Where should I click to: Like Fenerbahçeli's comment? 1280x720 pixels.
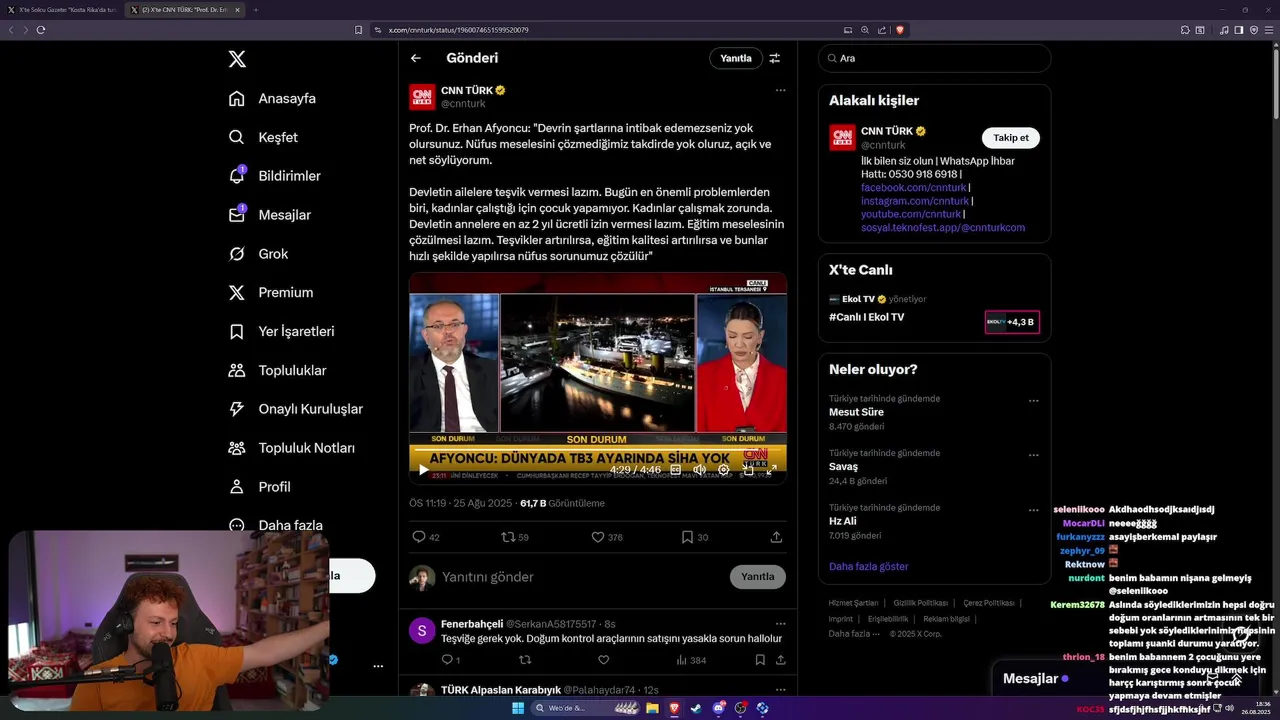point(603,660)
